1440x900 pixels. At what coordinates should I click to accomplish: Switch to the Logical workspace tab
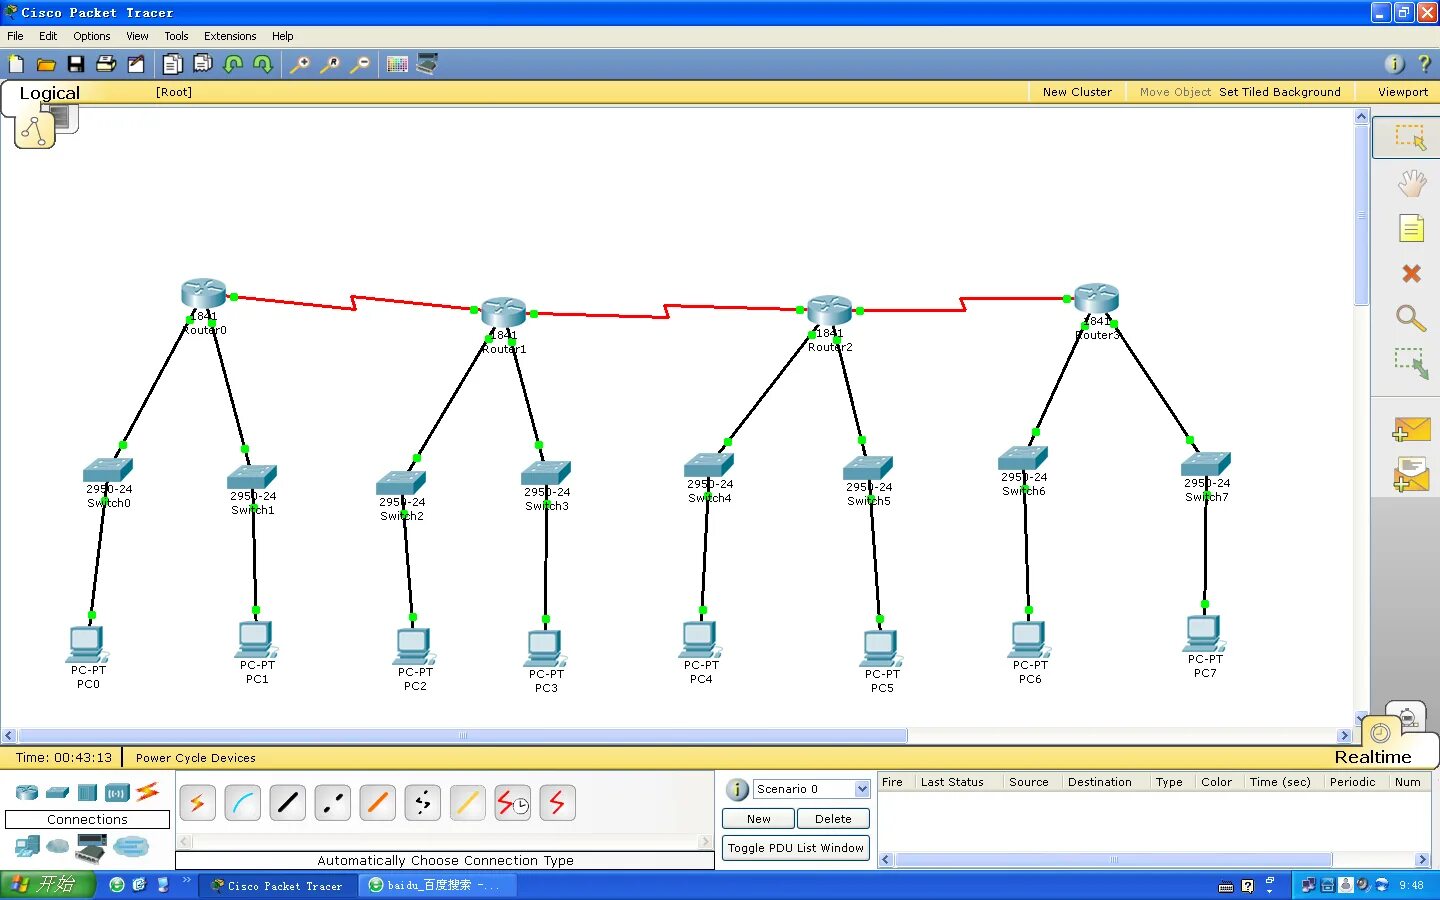(x=49, y=93)
